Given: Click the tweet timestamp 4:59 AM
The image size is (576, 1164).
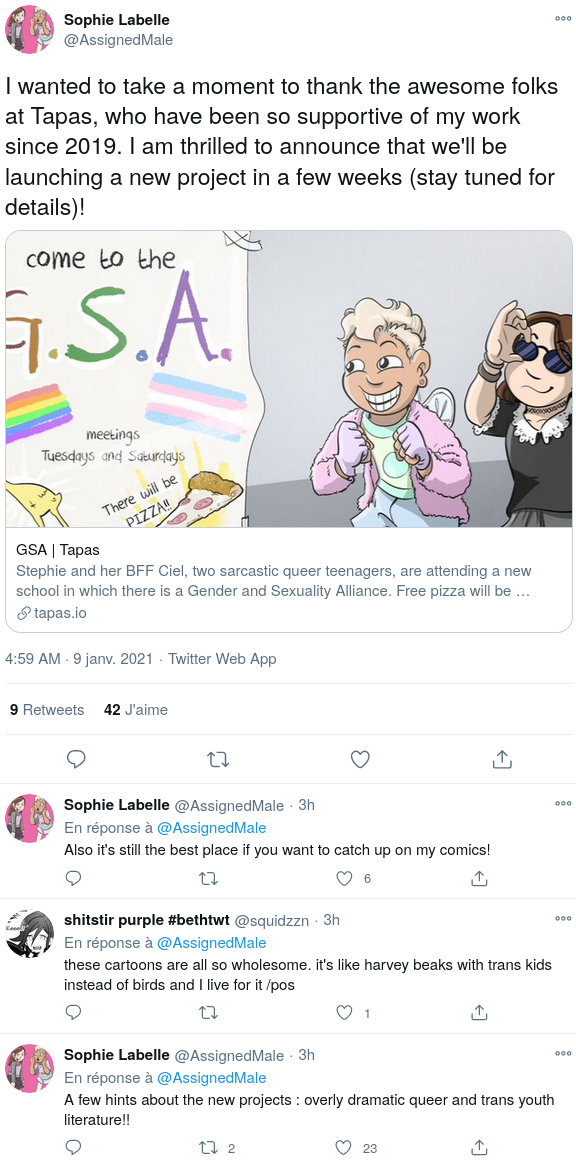Looking at the screenshot, I should coord(33,658).
